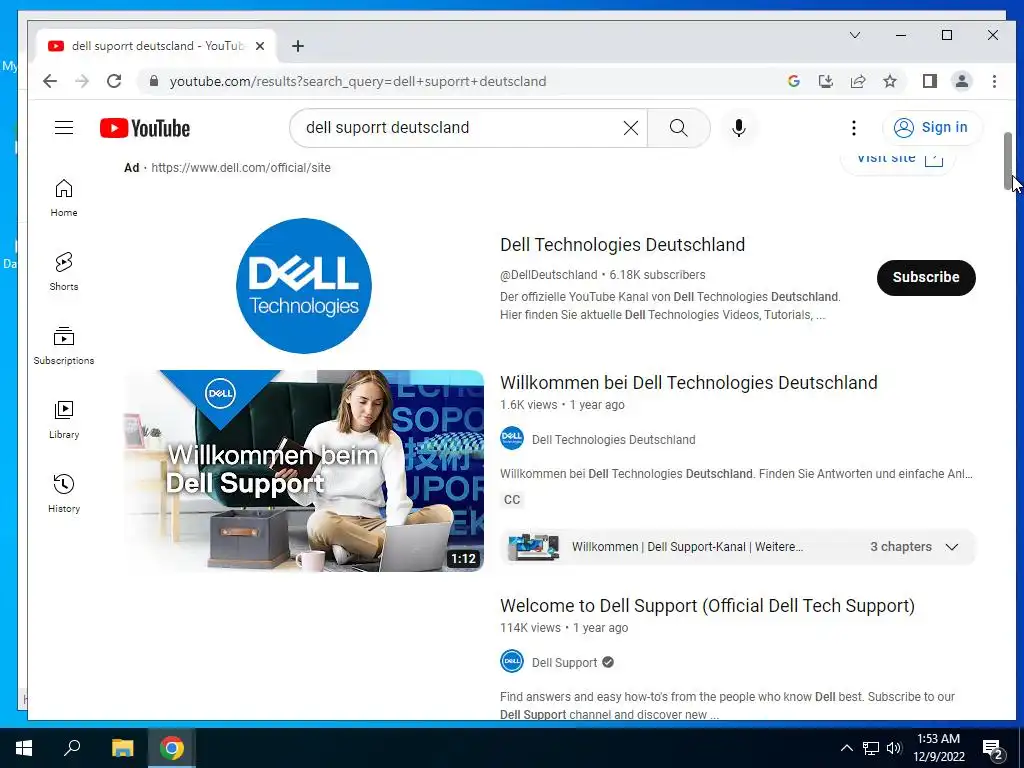Click the small Dell avatar under Willkommen video
Screen dimensions: 1024x768
[512, 438]
